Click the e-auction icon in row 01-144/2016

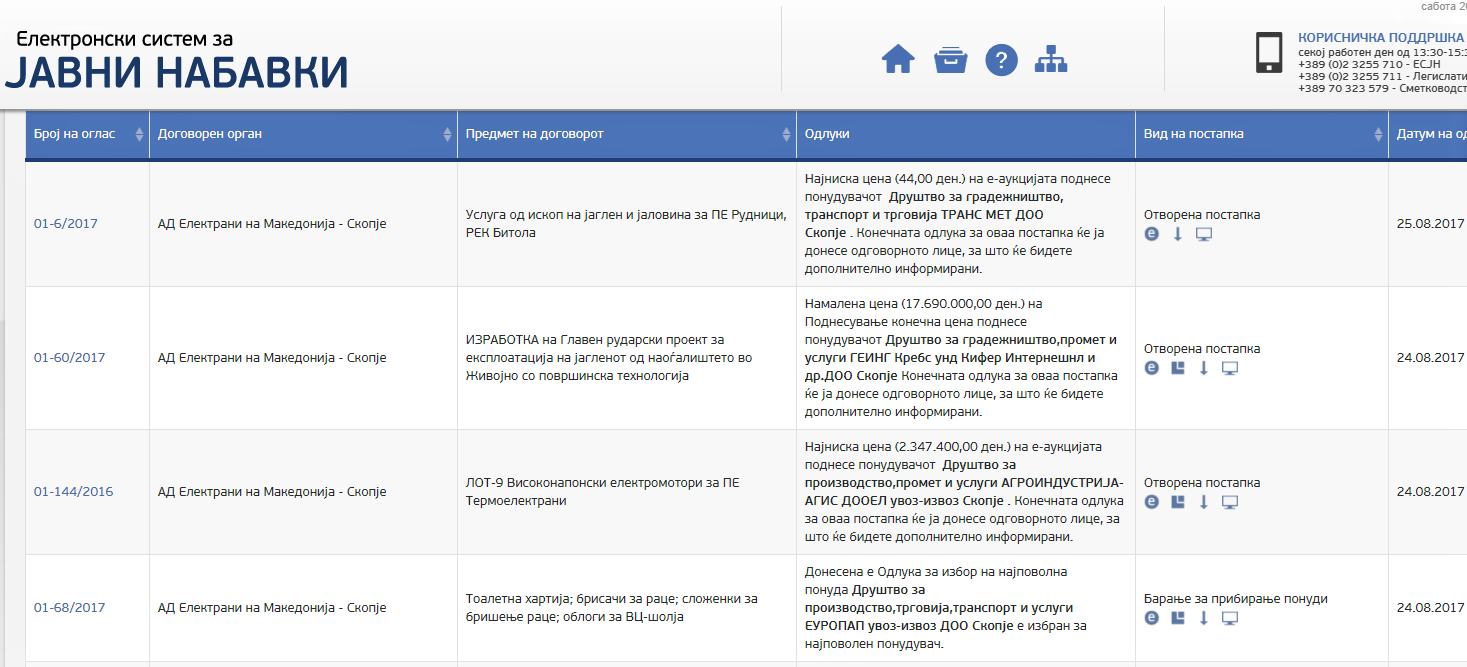point(1152,502)
